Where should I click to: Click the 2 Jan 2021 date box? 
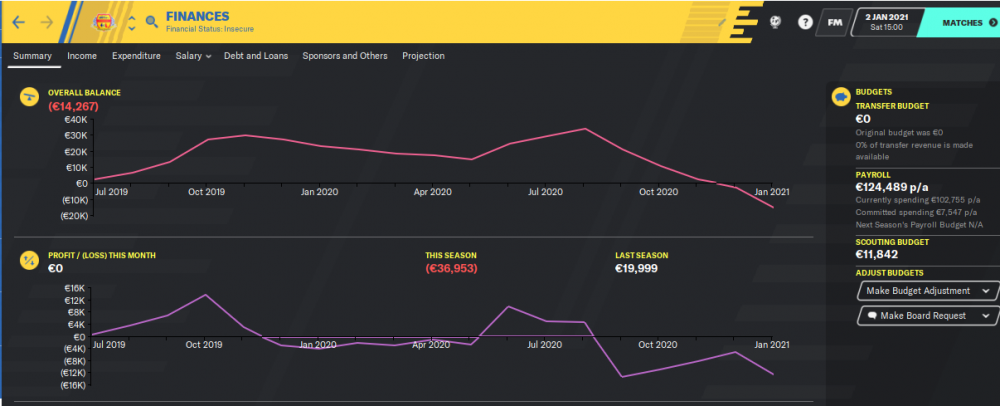[x=887, y=22]
